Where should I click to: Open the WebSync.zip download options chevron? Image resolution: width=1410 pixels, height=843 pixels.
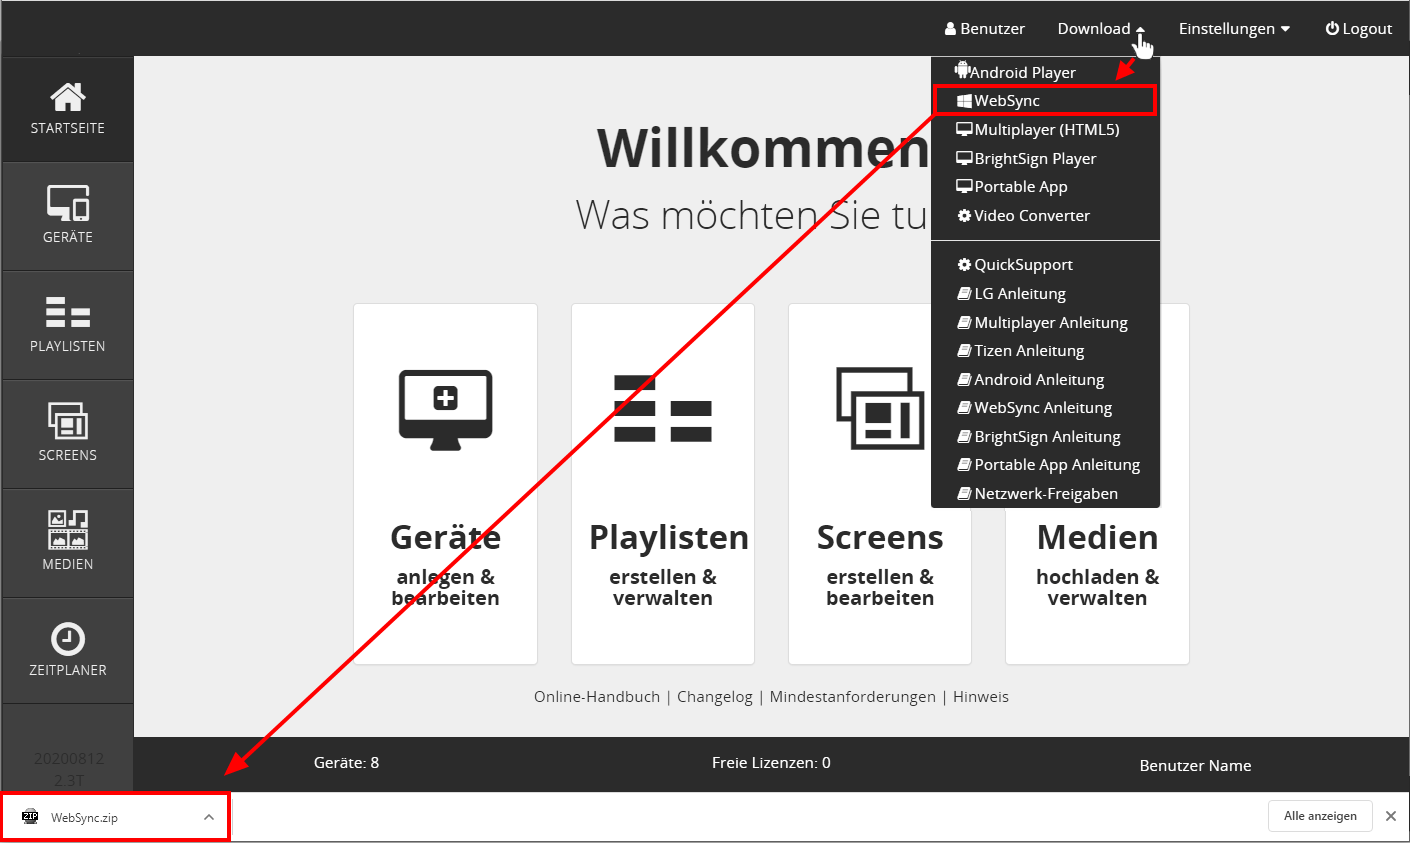pyautogui.click(x=208, y=817)
